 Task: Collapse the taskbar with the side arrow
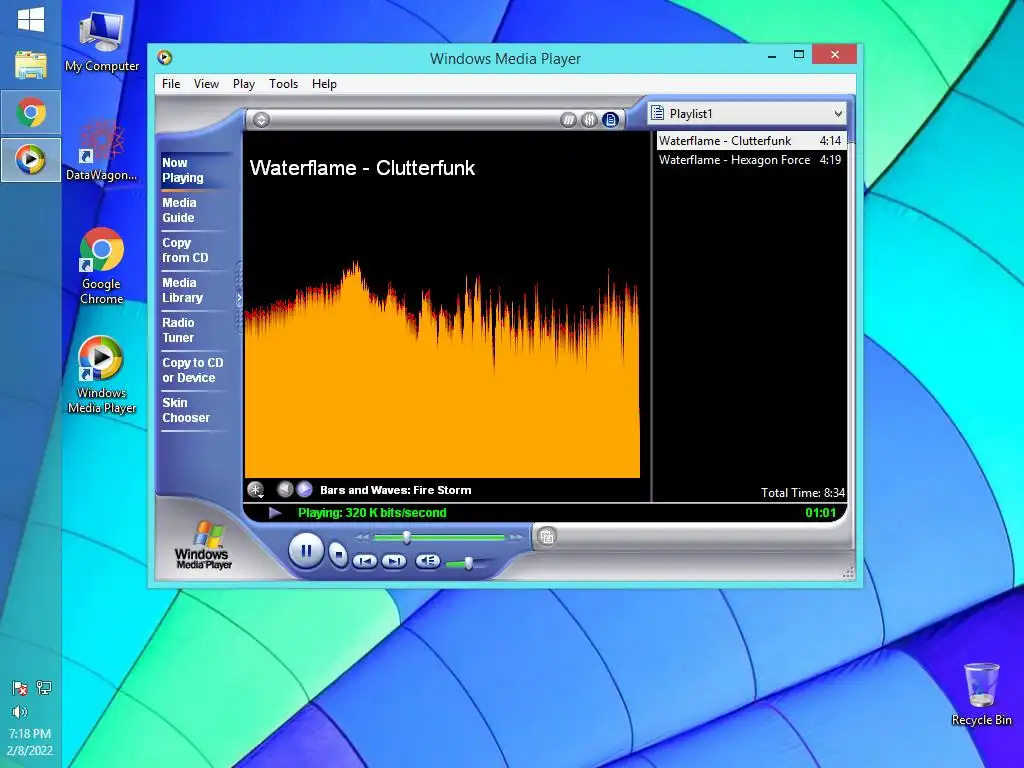[x=239, y=298]
